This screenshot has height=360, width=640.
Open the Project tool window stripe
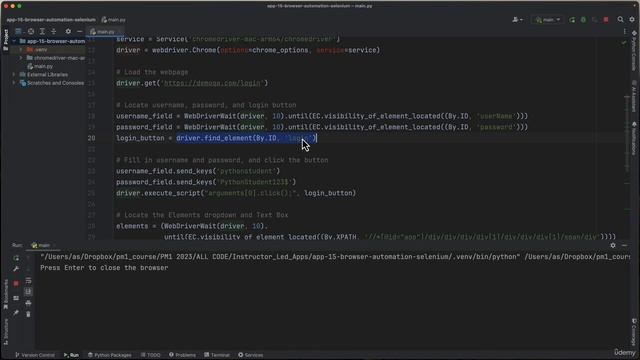[6, 40]
